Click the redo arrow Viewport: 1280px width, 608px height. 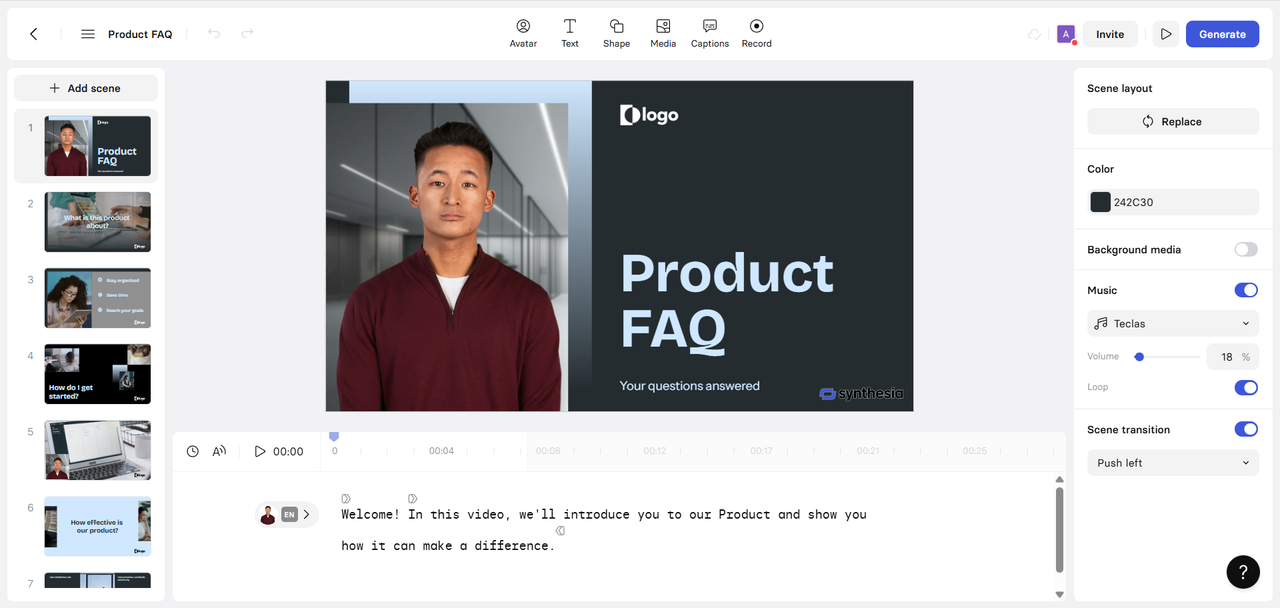coord(247,34)
